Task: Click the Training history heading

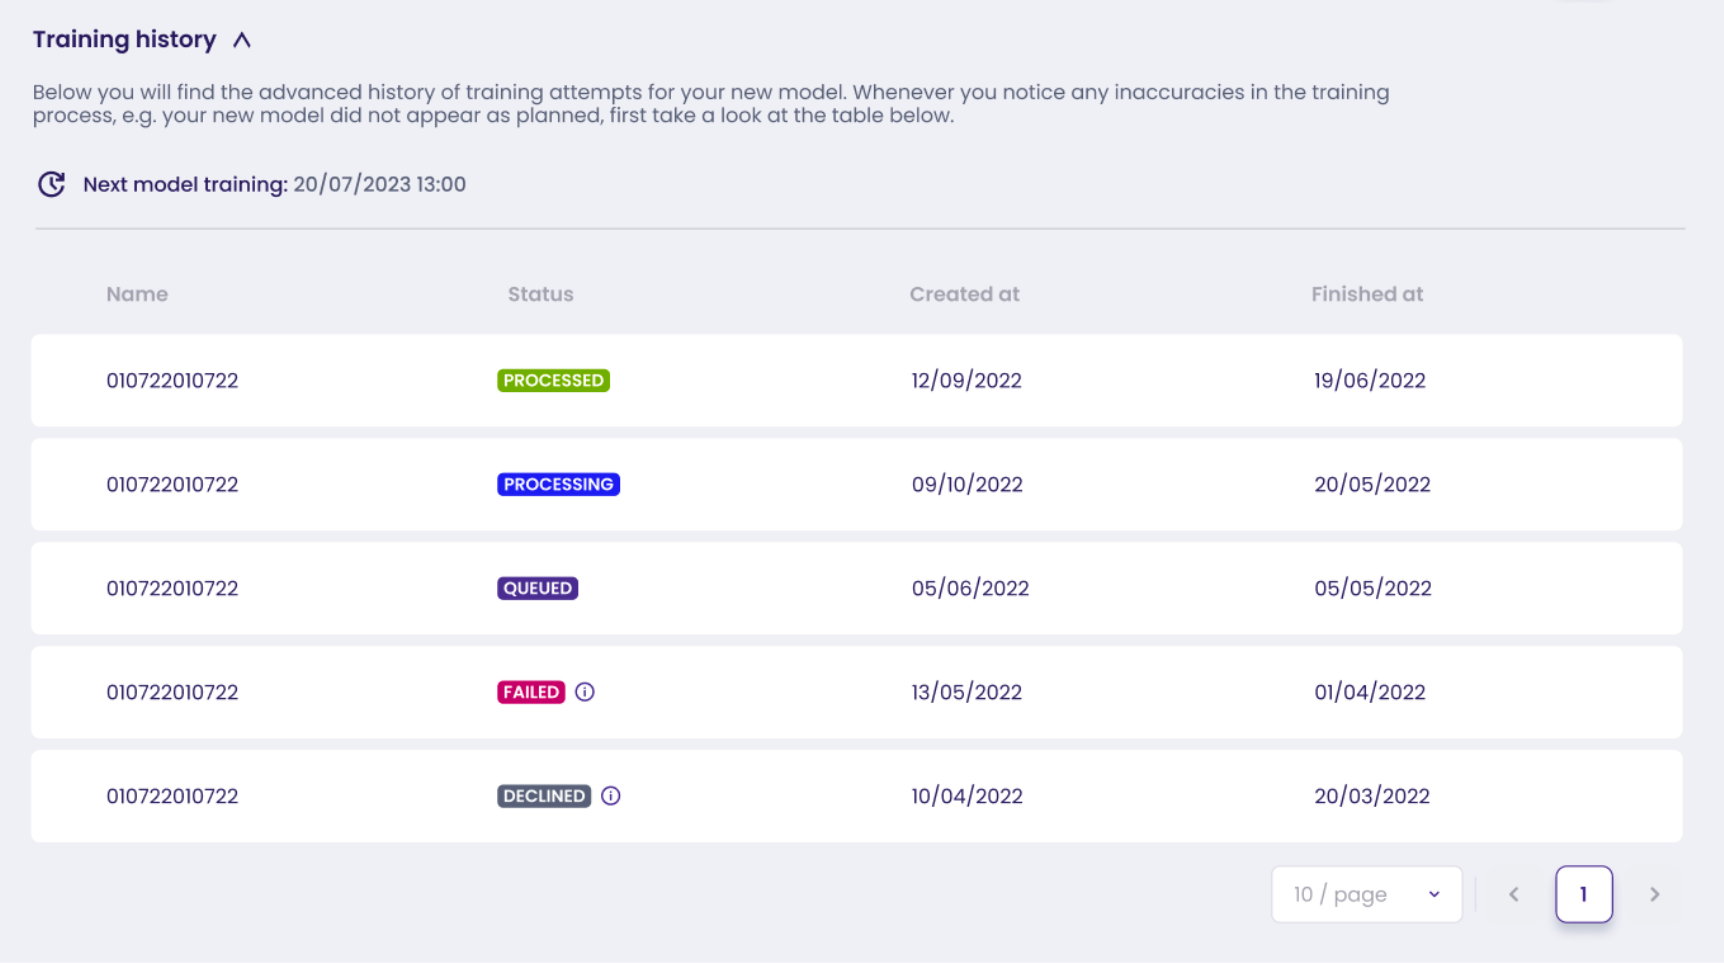Action: [124, 40]
